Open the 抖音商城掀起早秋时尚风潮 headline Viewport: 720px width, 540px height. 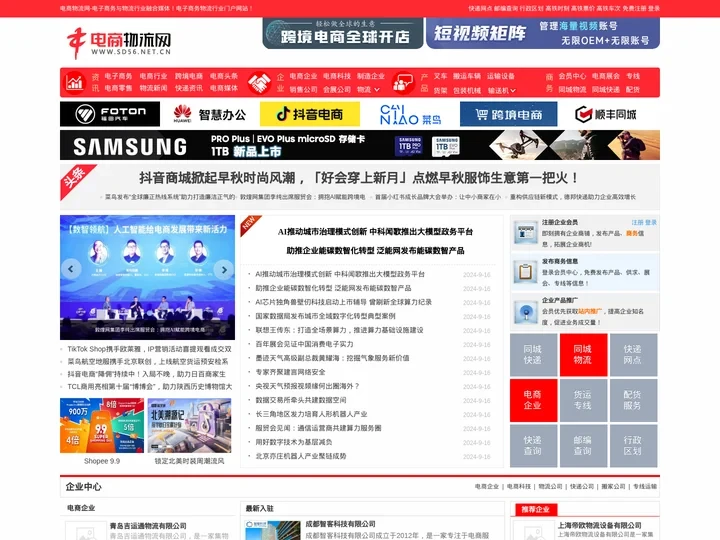[358, 178]
